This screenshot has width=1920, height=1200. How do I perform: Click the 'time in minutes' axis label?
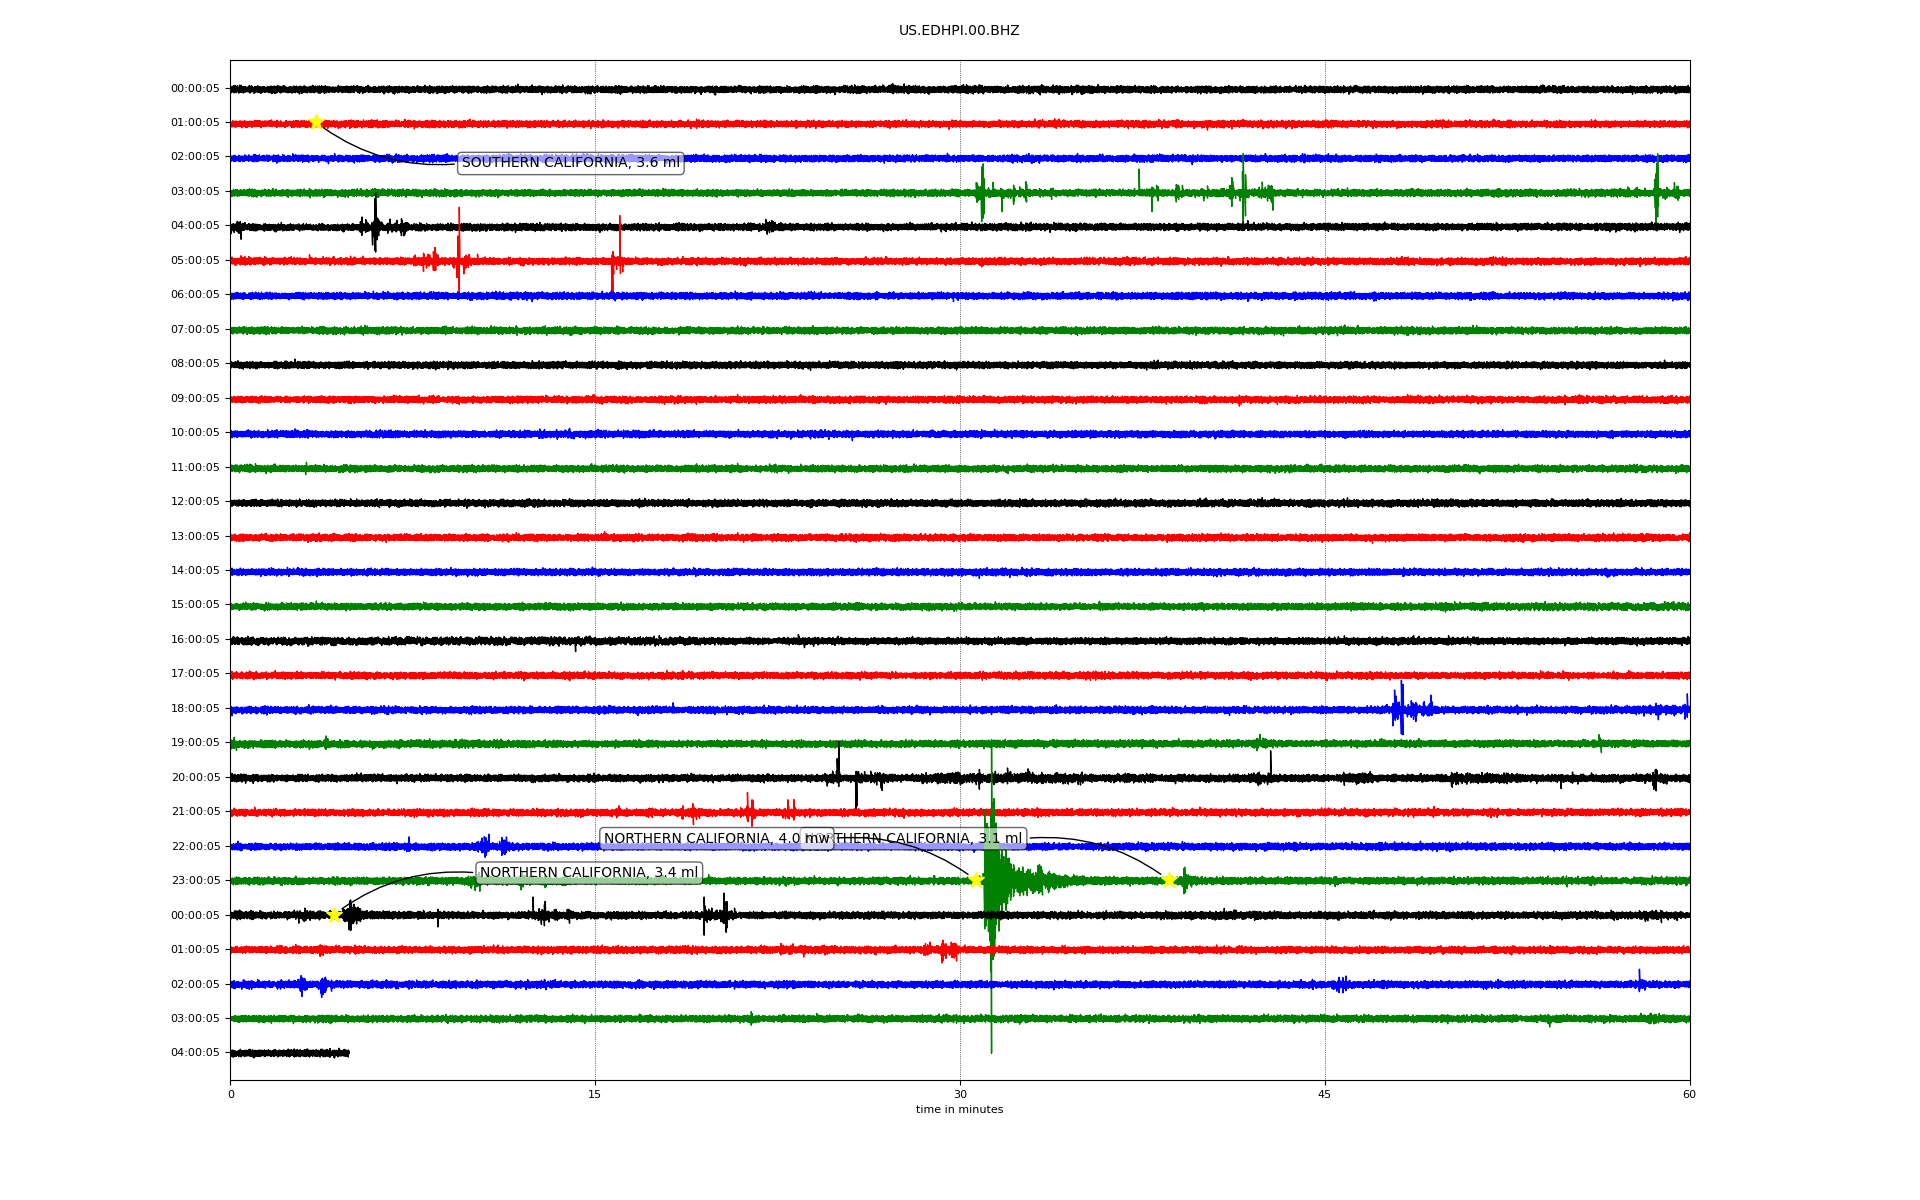tap(958, 1109)
